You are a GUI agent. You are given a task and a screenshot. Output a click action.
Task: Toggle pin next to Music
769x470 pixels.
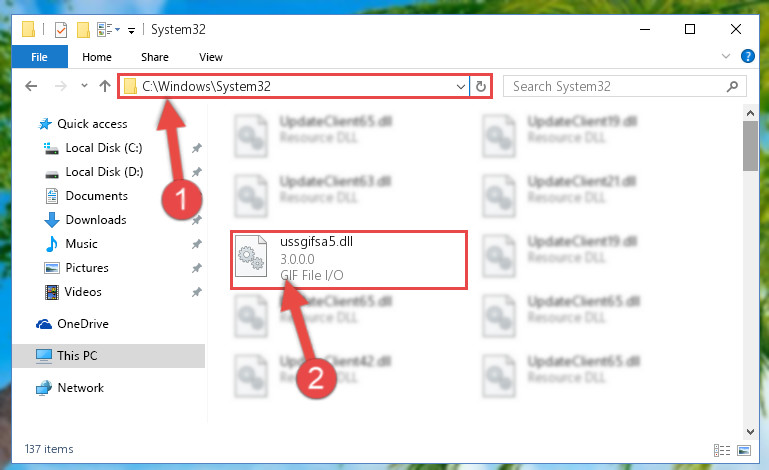(197, 244)
